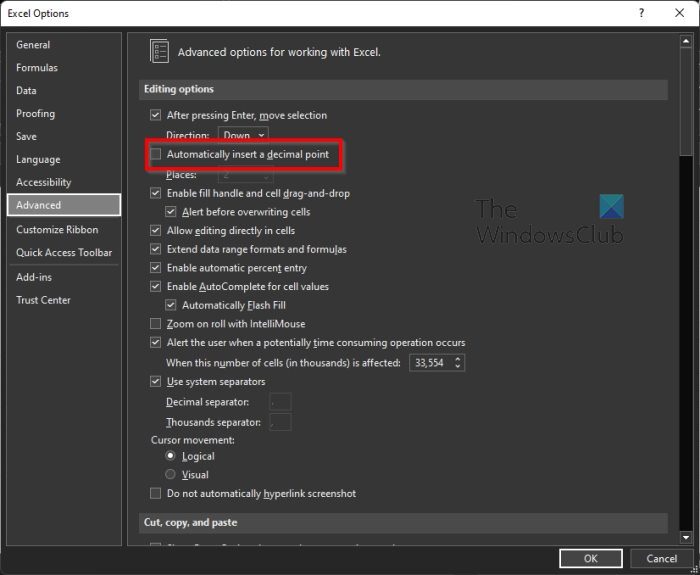Open the Proofing category

pyautogui.click(x=64, y=113)
